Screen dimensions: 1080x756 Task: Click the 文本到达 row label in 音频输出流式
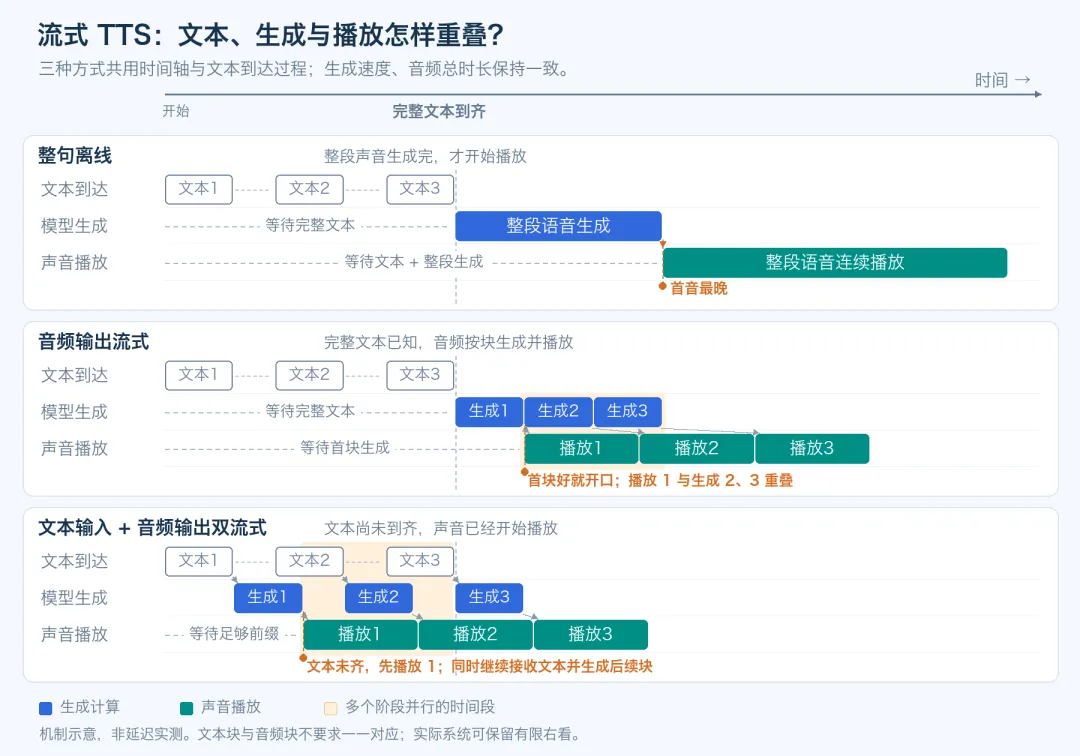74,375
